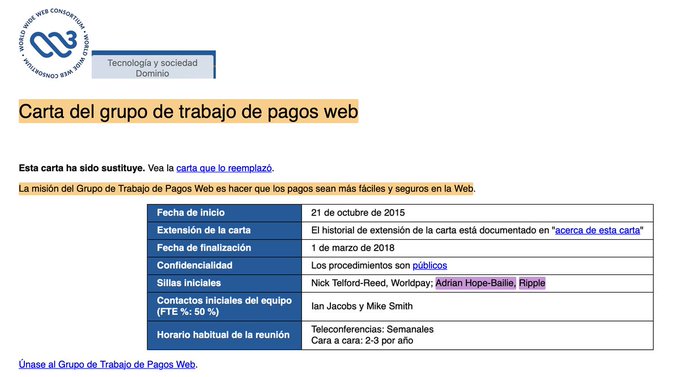The height and width of the screenshot is (377, 680).
Task: Click the value '1 de marzo de 2018'
Action: [x=353, y=248]
